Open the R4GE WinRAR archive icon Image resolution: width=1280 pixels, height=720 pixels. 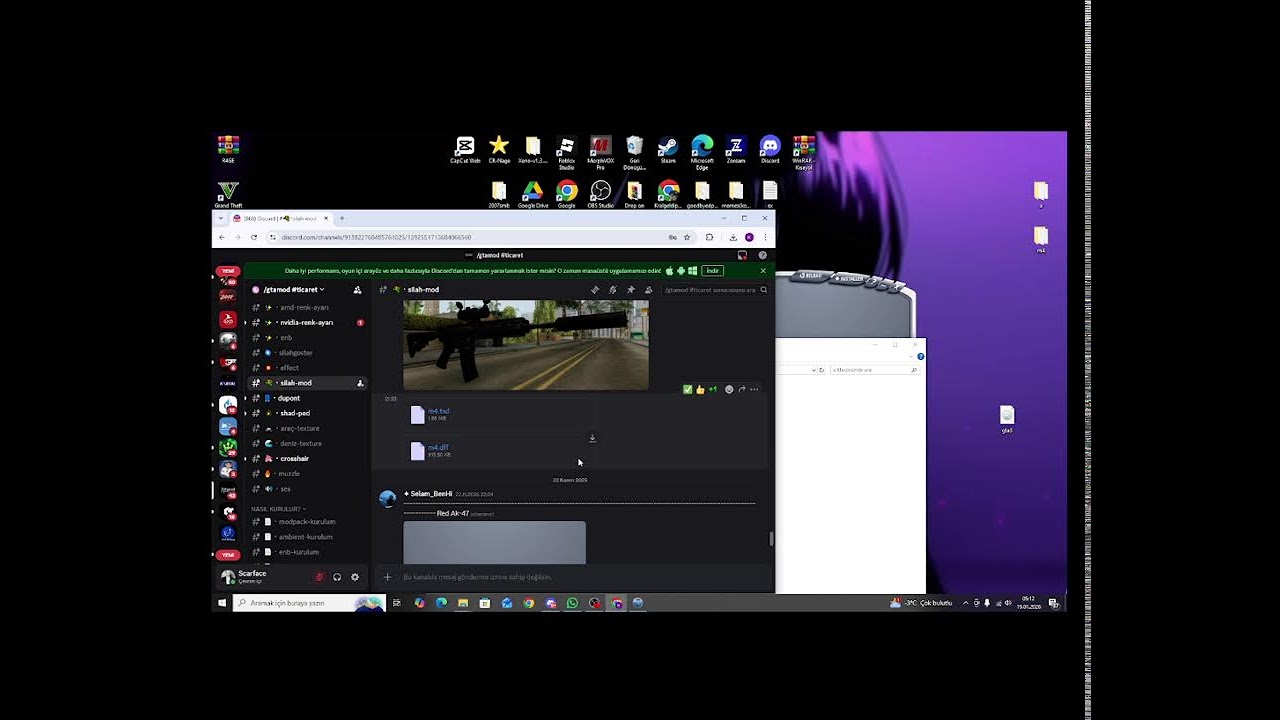[228, 150]
